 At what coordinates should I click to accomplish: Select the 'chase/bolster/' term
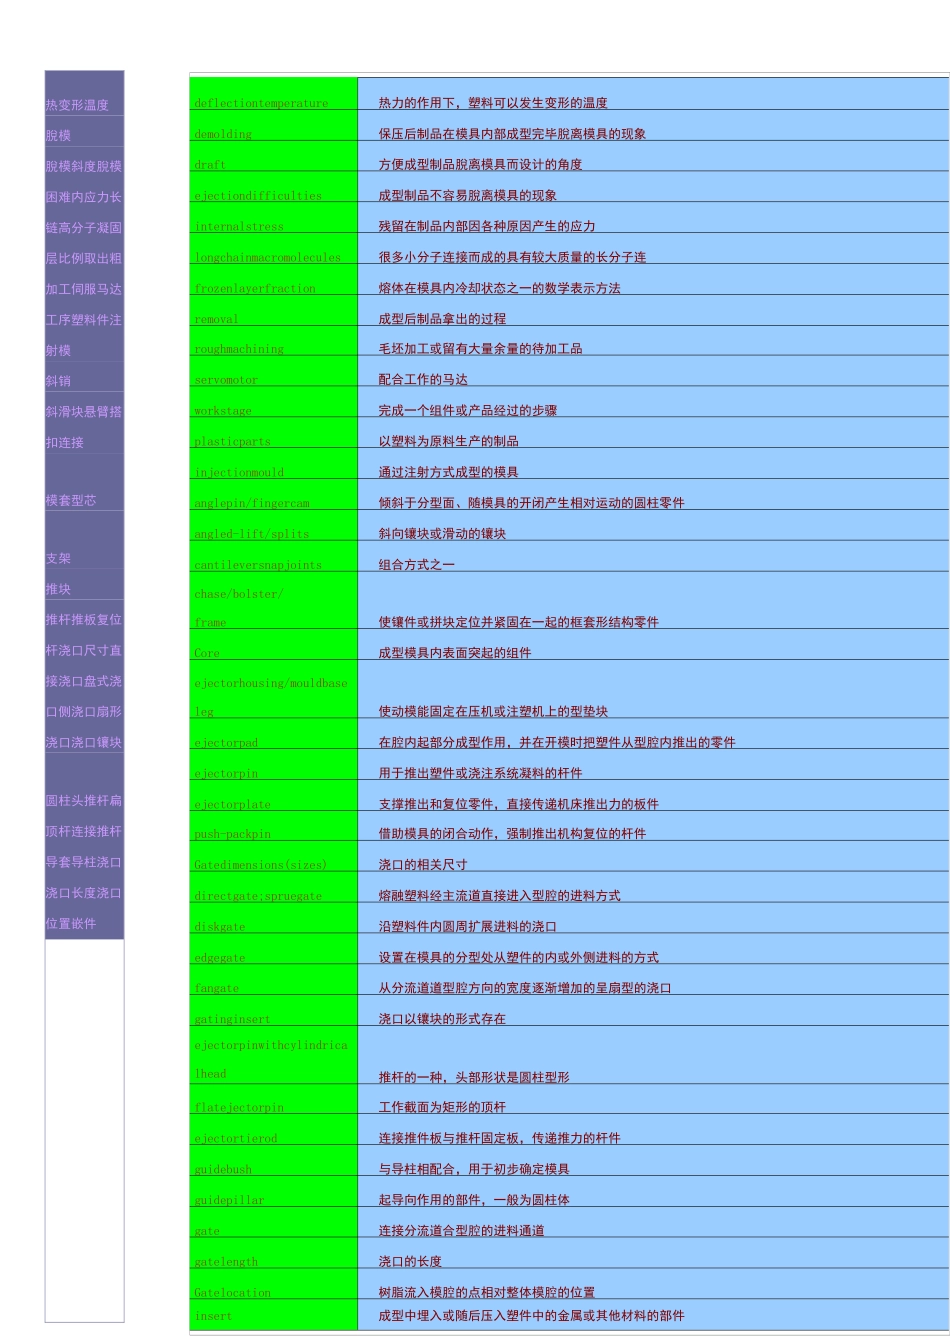click(239, 594)
